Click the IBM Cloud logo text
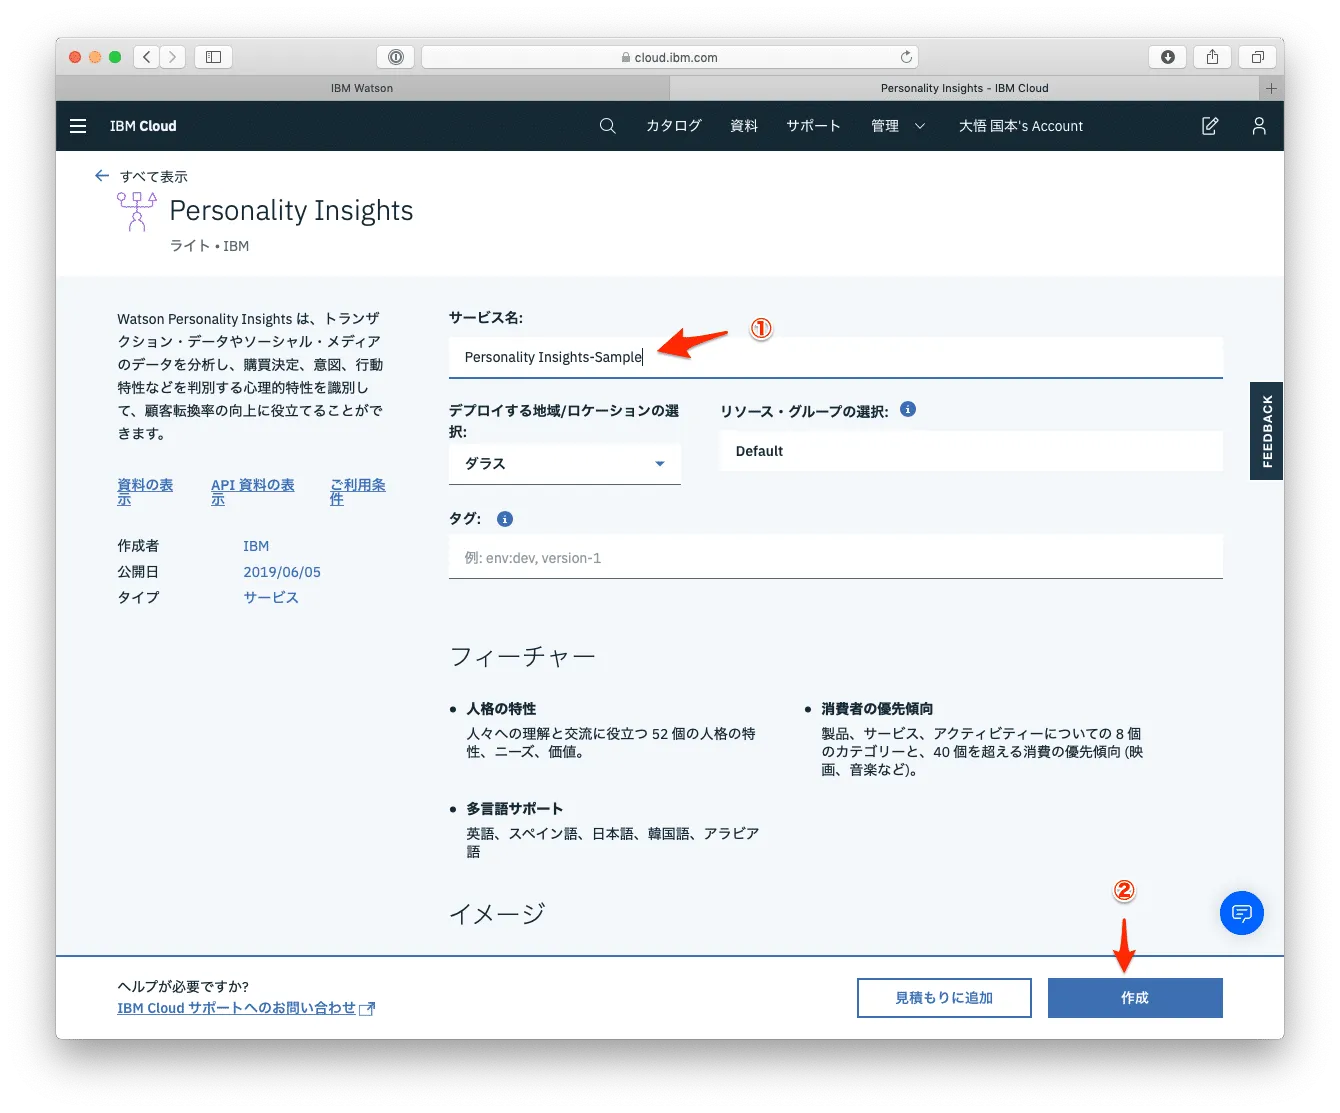 point(143,126)
